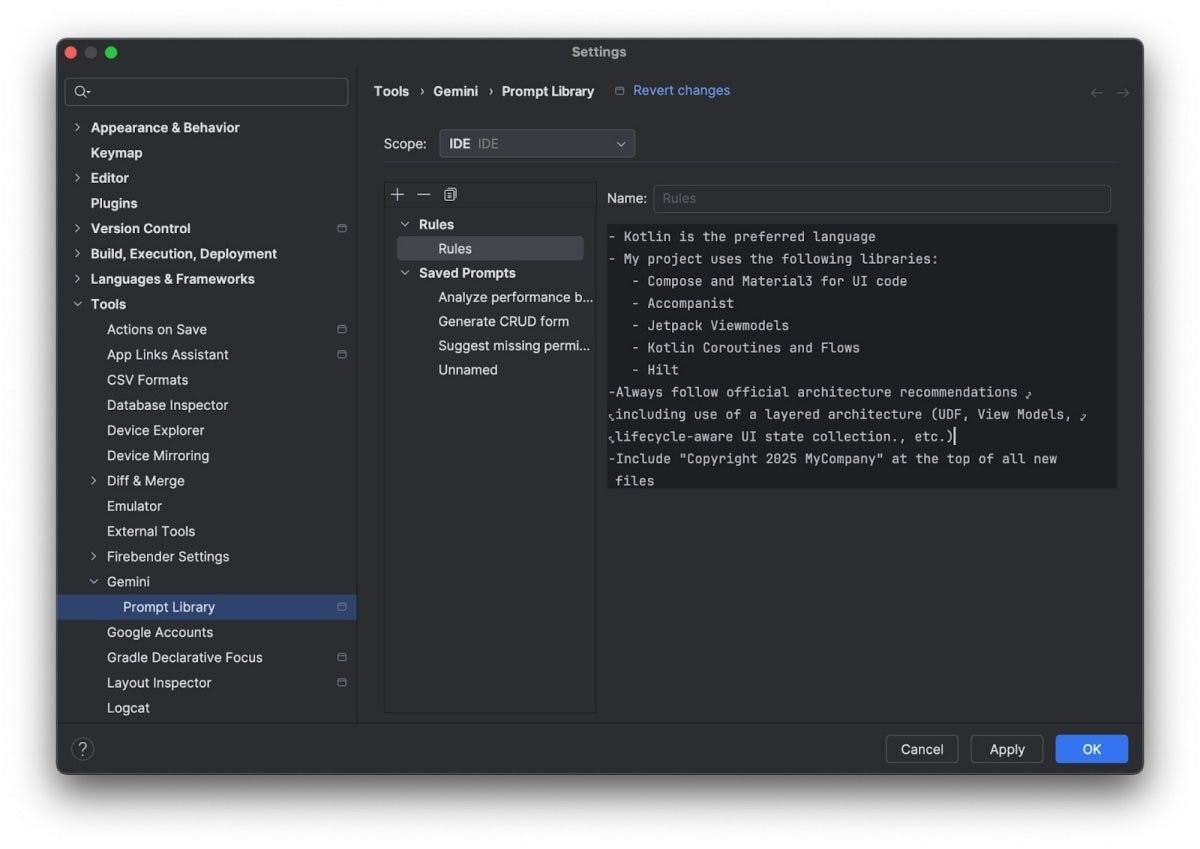
Task: Select the Generate CRUD form prompt
Action: (x=503, y=321)
